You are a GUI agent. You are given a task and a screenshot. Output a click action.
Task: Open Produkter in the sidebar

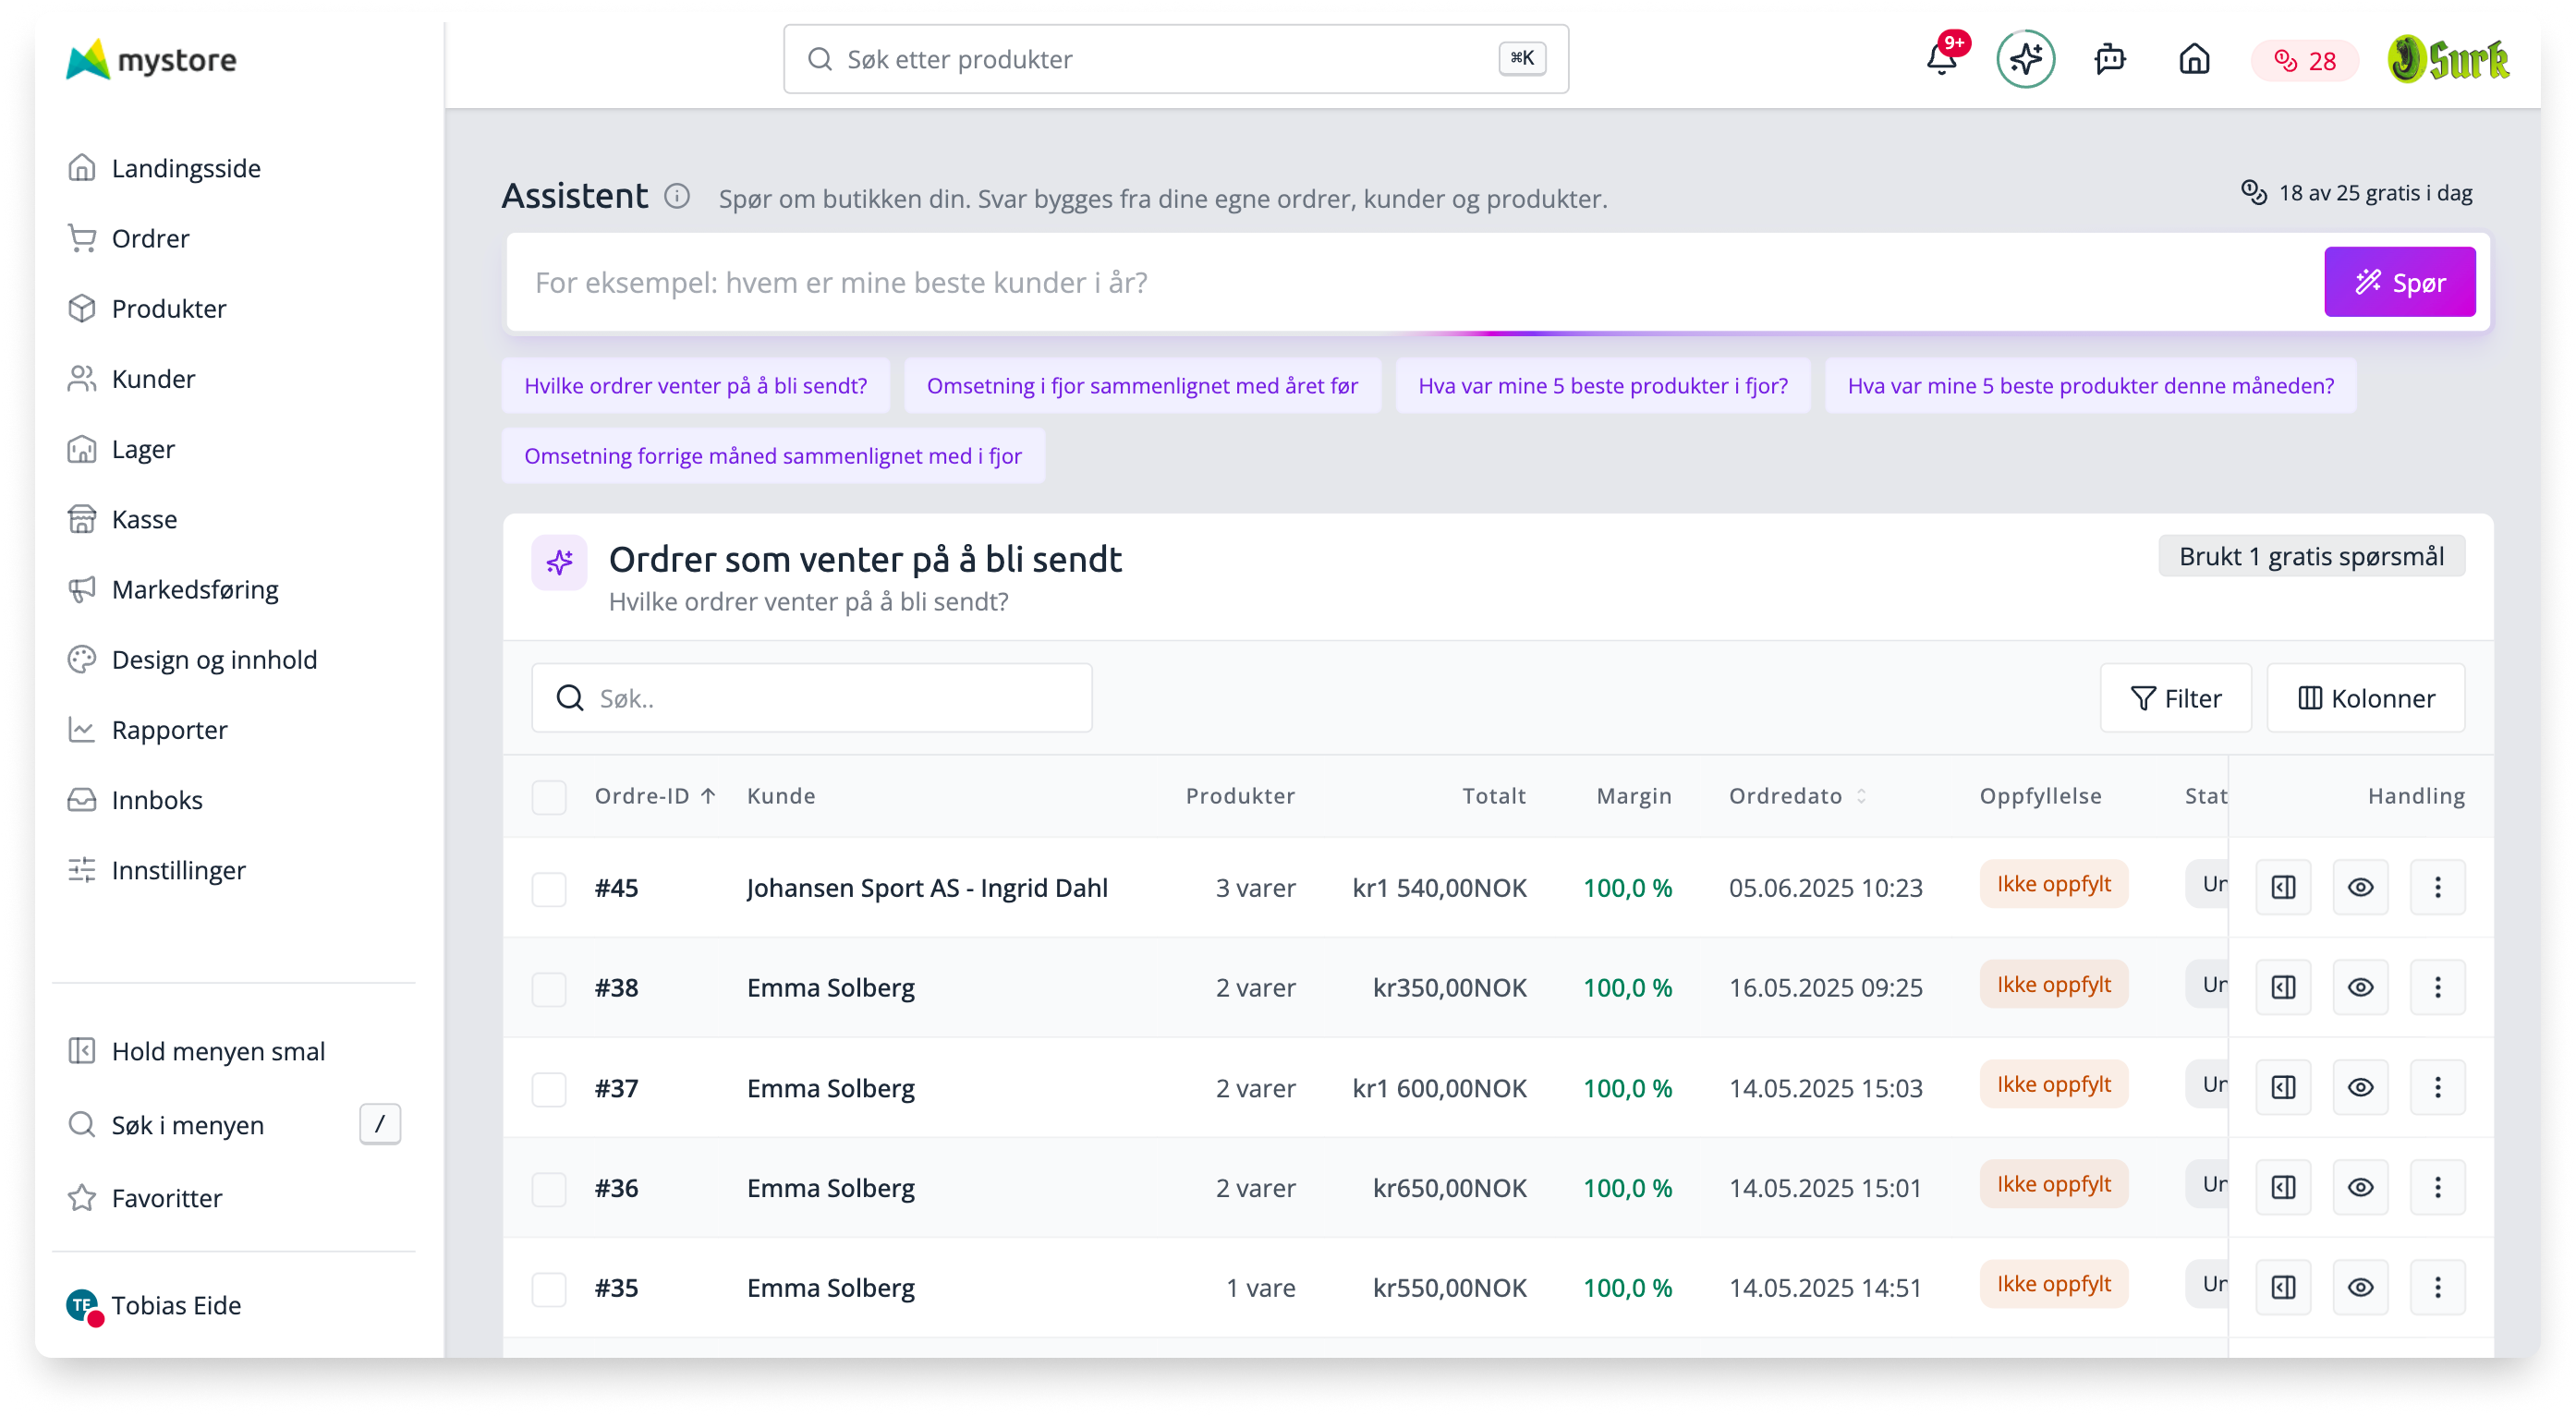pyautogui.click(x=168, y=308)
